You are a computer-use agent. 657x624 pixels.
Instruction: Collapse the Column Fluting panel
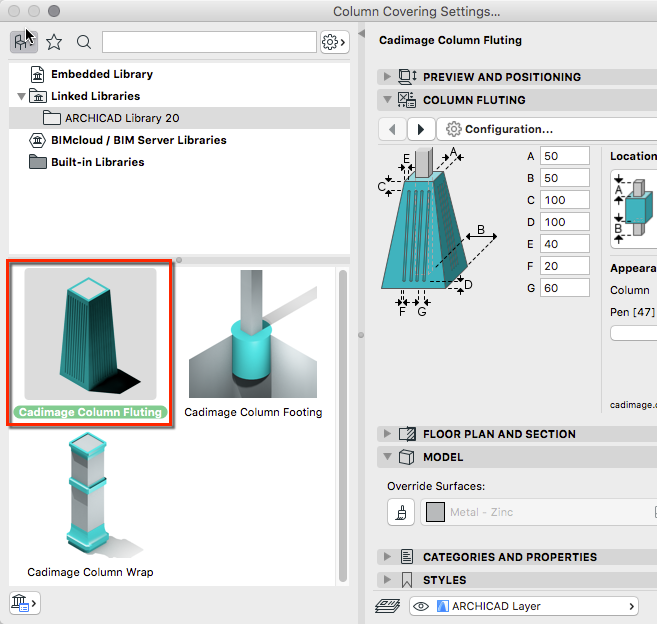(x=387, y=100)
